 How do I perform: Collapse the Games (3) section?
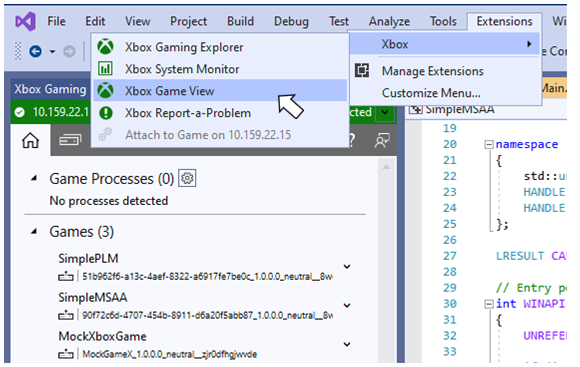tap(34, 232)
